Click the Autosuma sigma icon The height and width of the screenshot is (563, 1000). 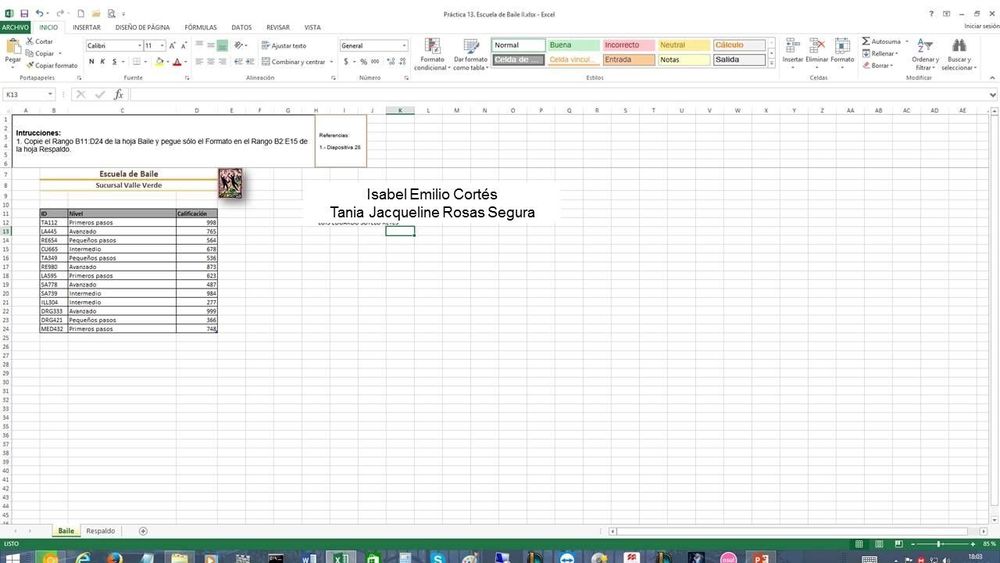point(866,41)
